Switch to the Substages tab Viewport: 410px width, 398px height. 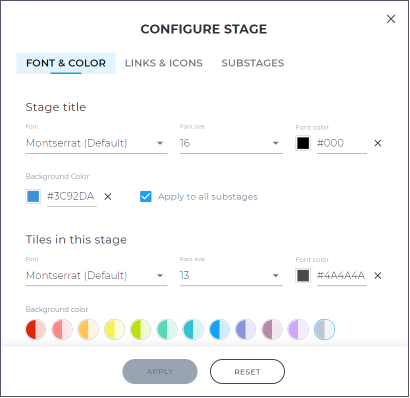tap(253, 63)
